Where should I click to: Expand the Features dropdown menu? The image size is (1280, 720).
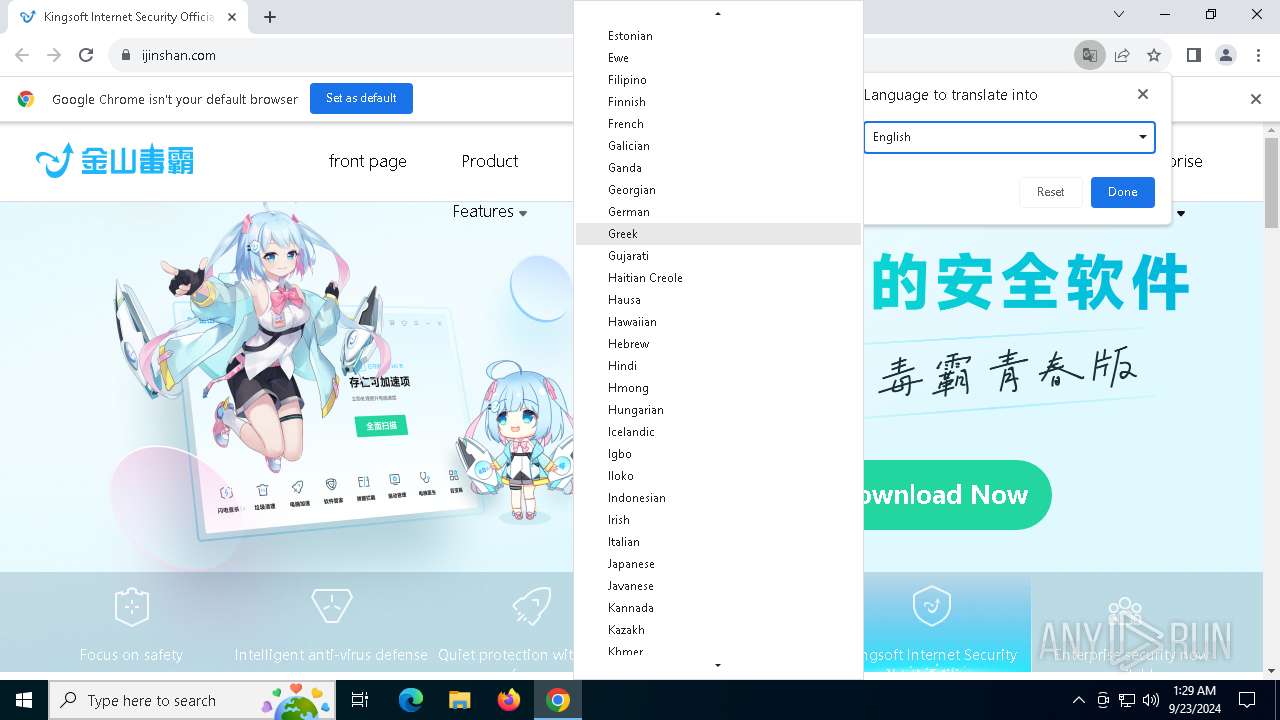point(490,212)
